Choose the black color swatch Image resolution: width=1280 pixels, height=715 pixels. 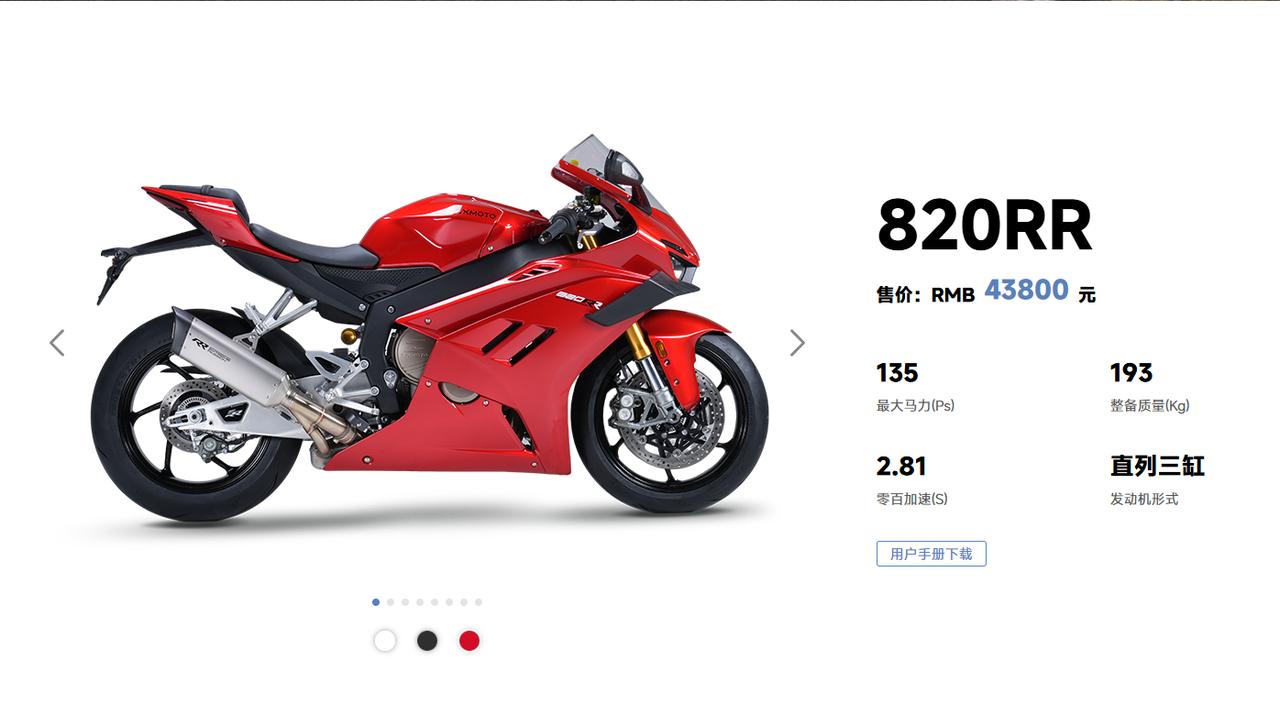pos(427,641)
